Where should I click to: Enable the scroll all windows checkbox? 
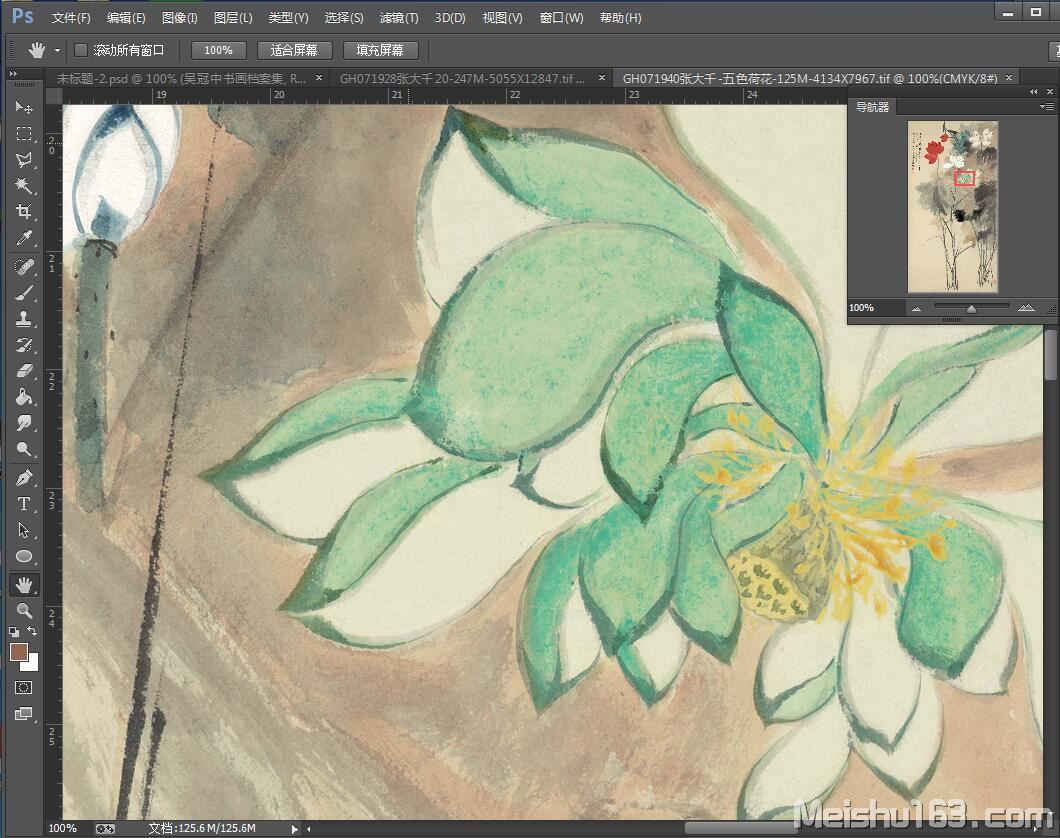pos(81,50)
